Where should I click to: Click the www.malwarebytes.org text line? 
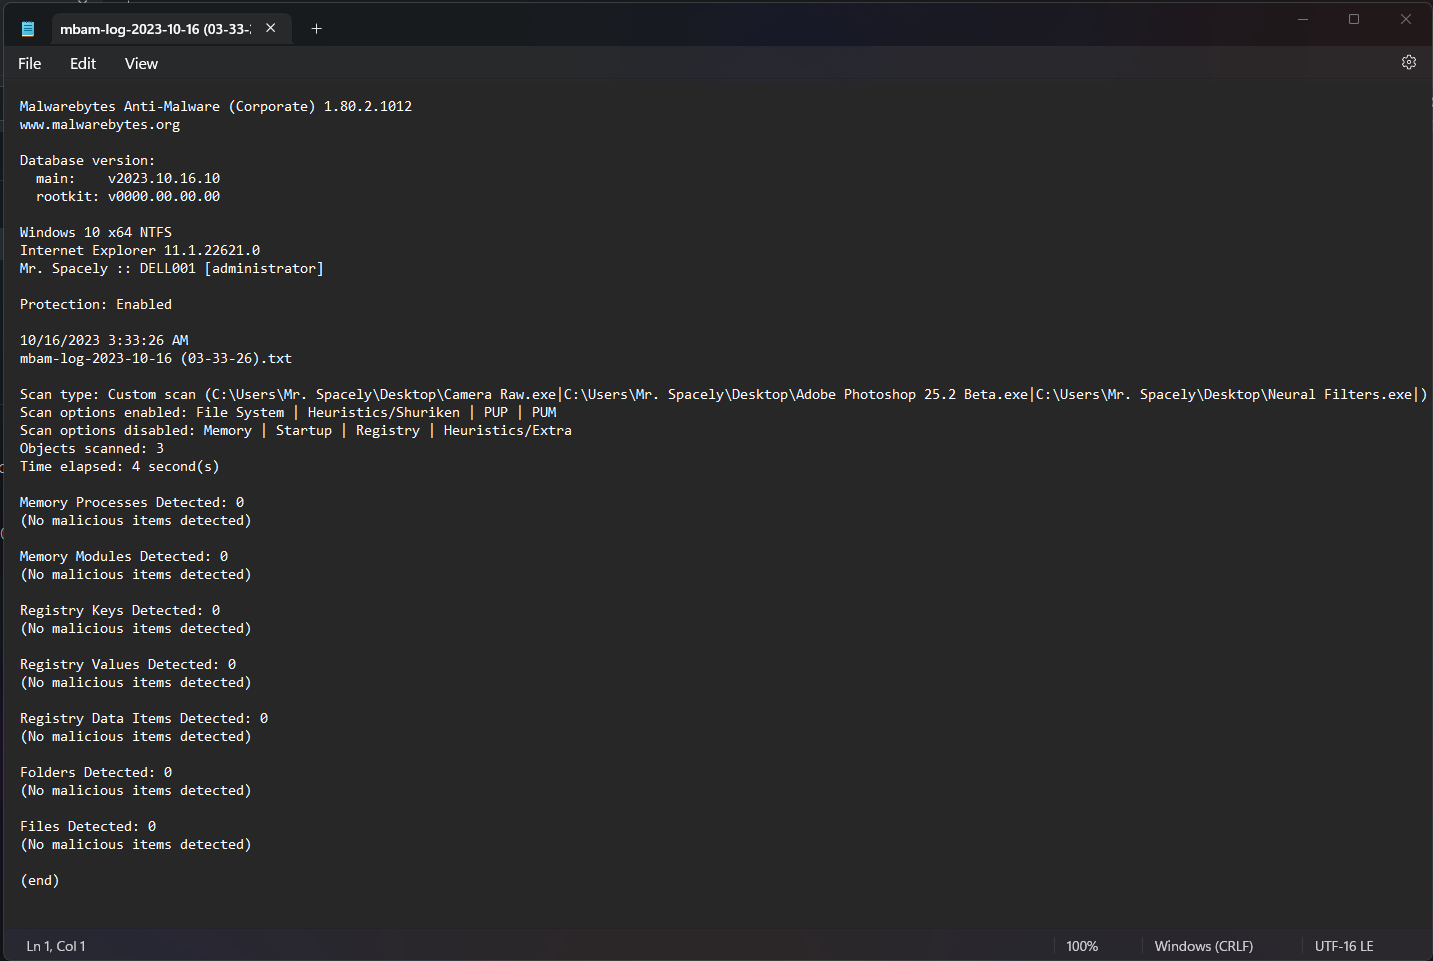(x=100, y=125)
